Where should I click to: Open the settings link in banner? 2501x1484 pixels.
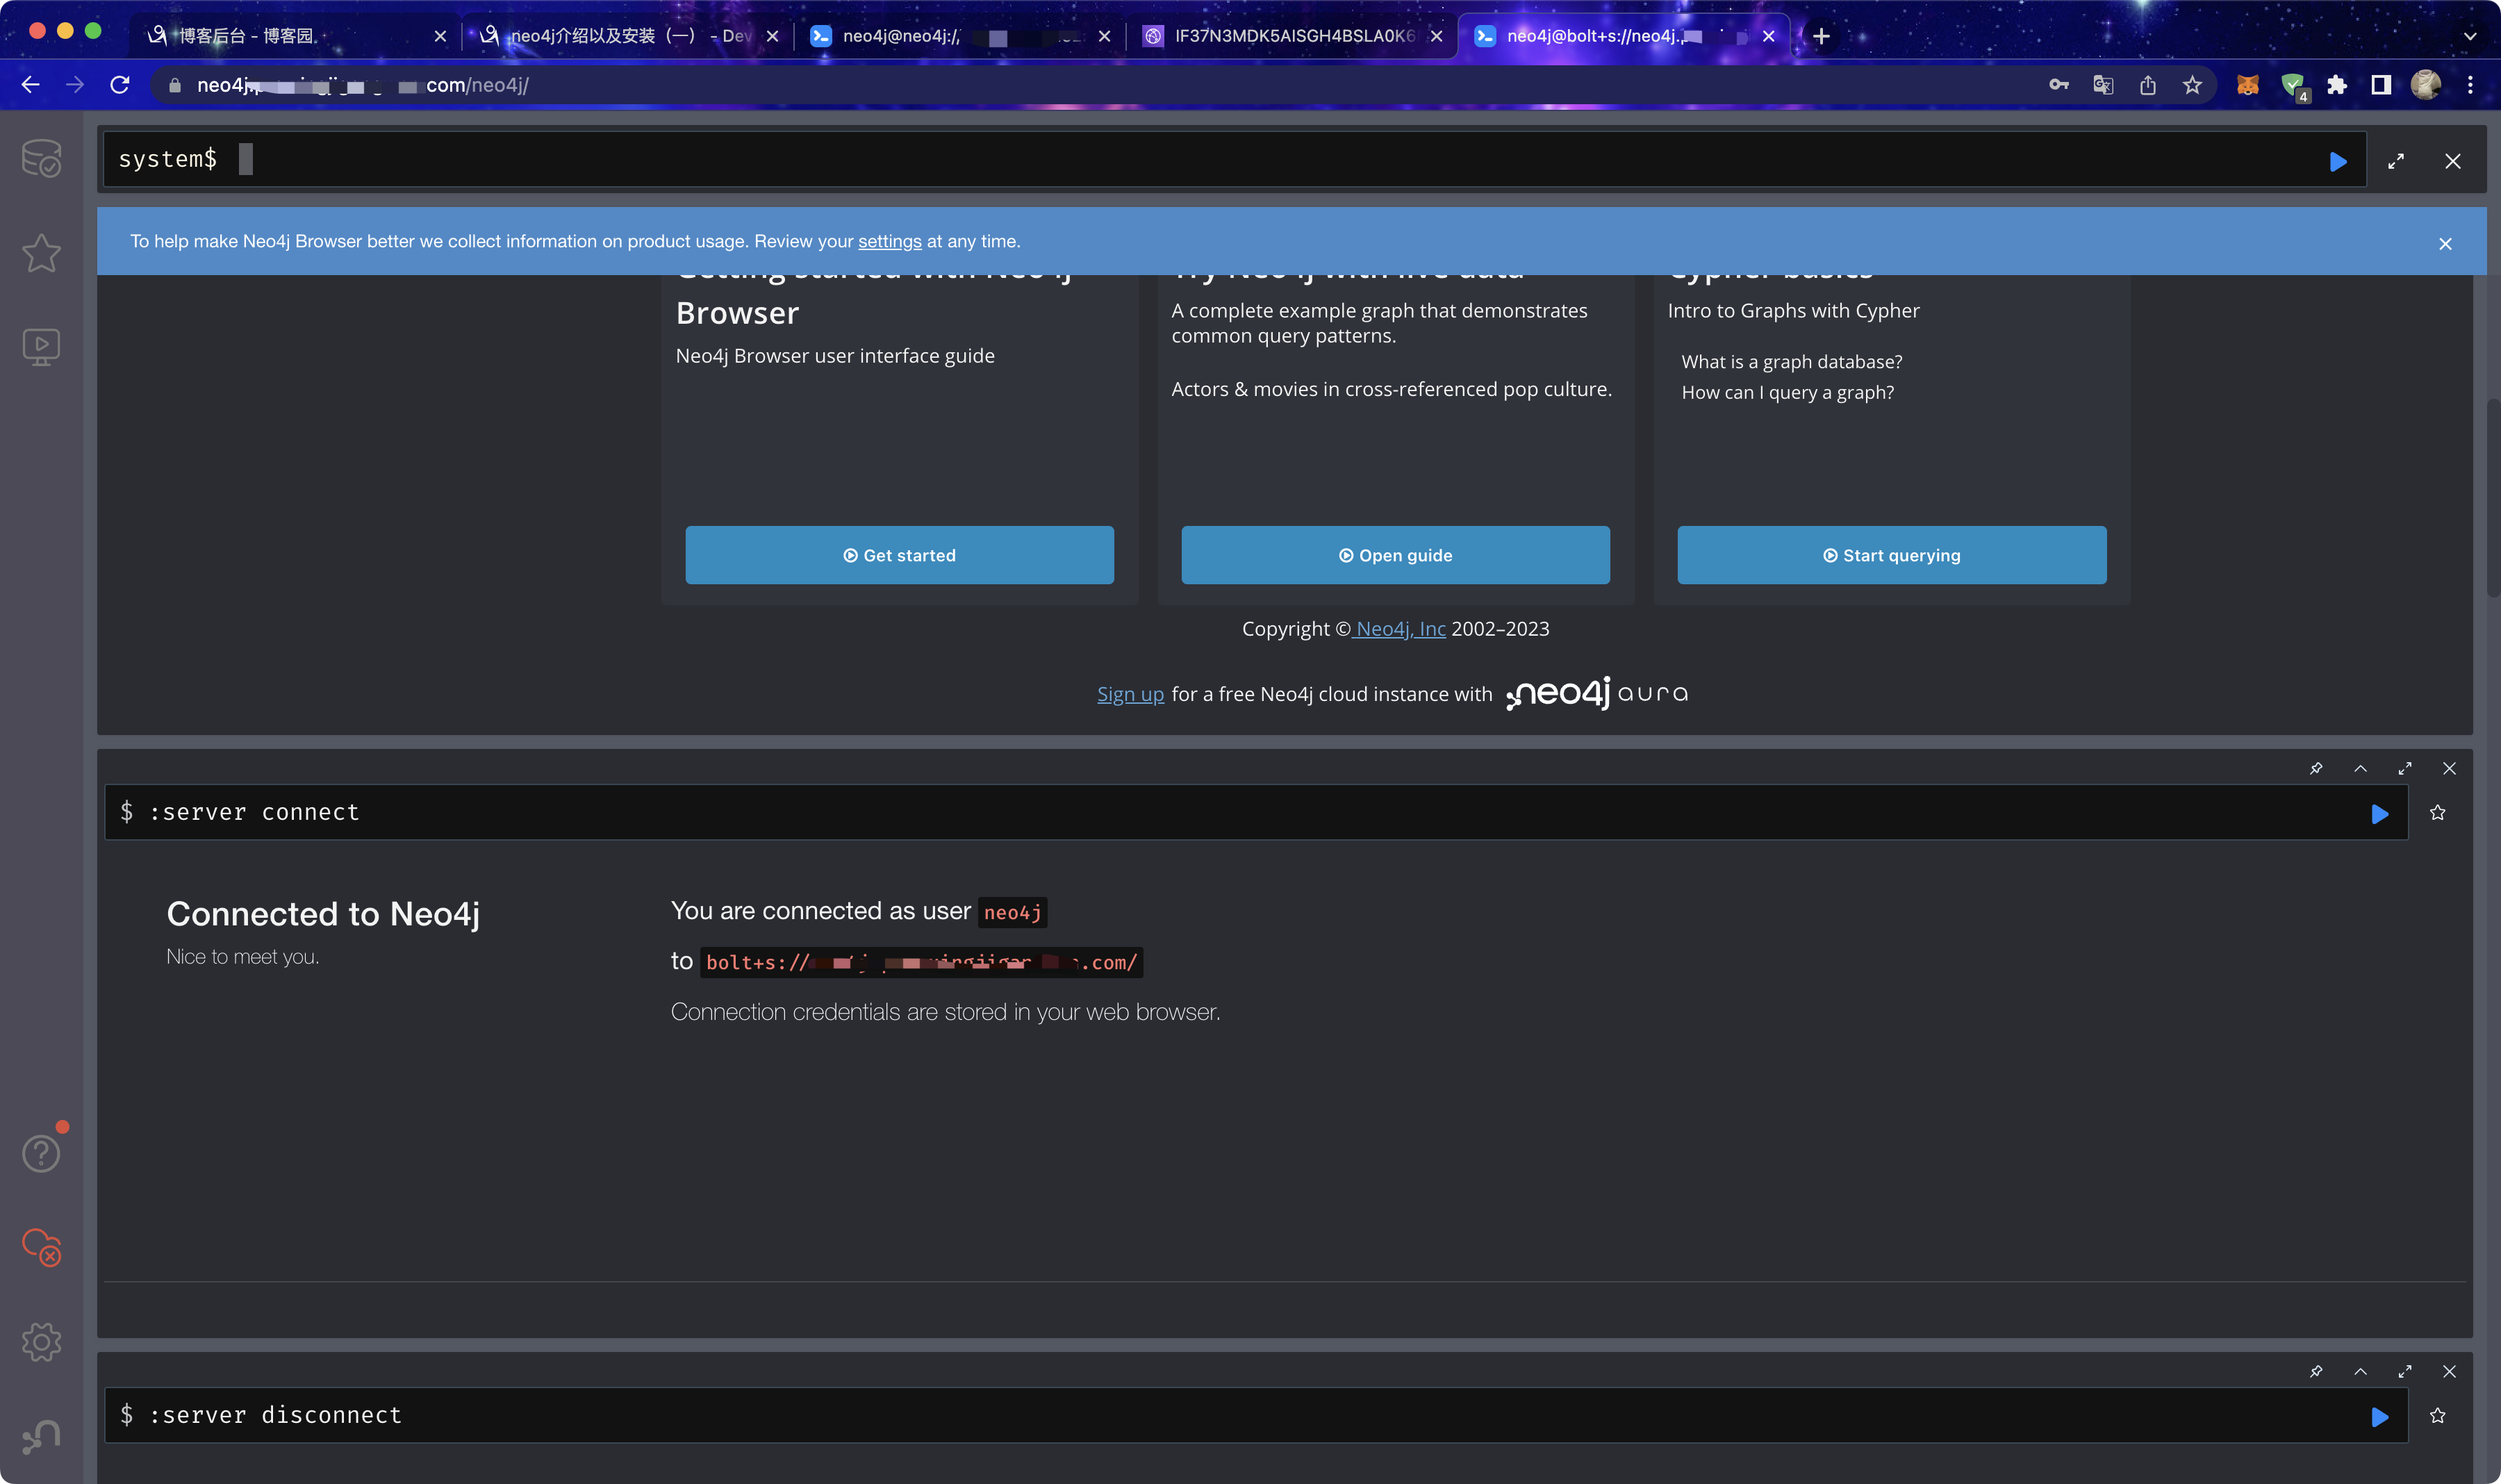point(889,241)
